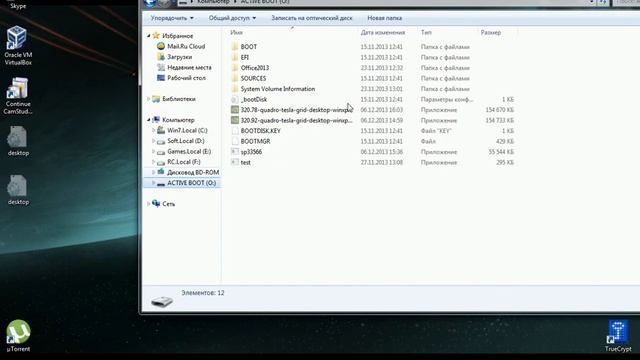Open the Общий доступ dropdown menu

point(232,18)
